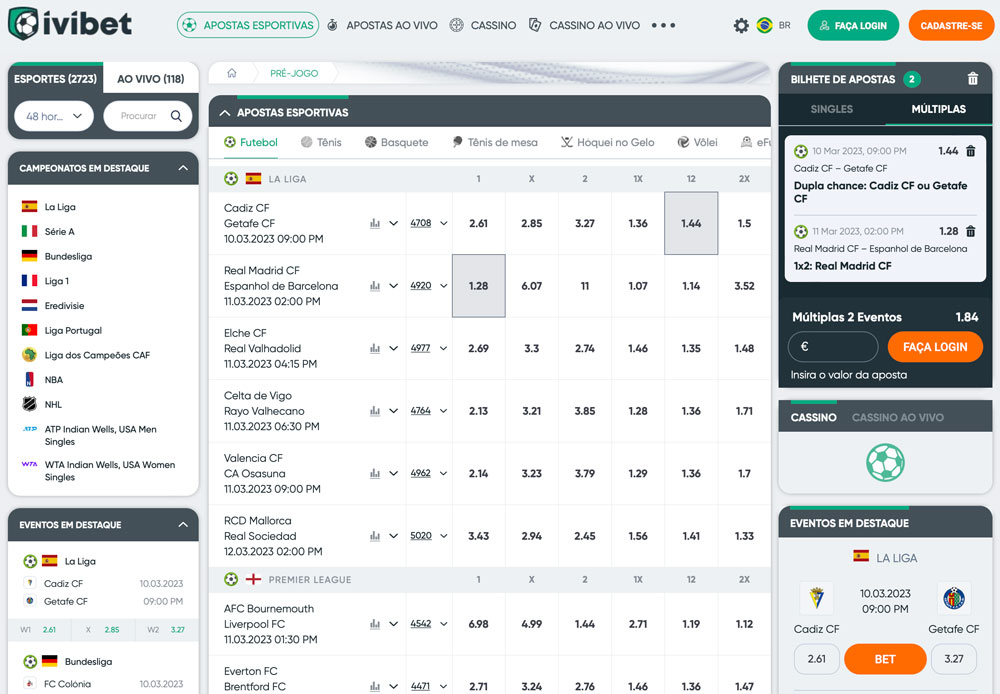Click the soccer ball icon in Cassino panel
The height and width of the screenshot is (694, 1000).
click(885, 462)
